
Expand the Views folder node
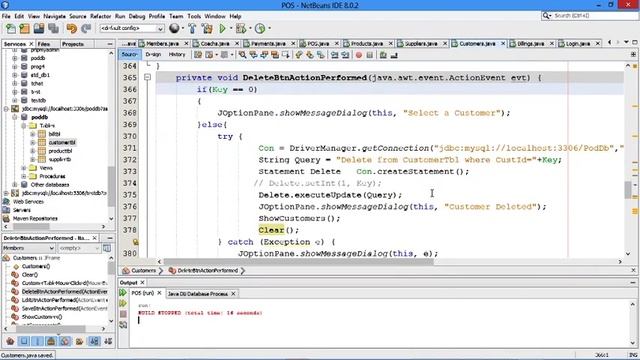pos(24,168)
